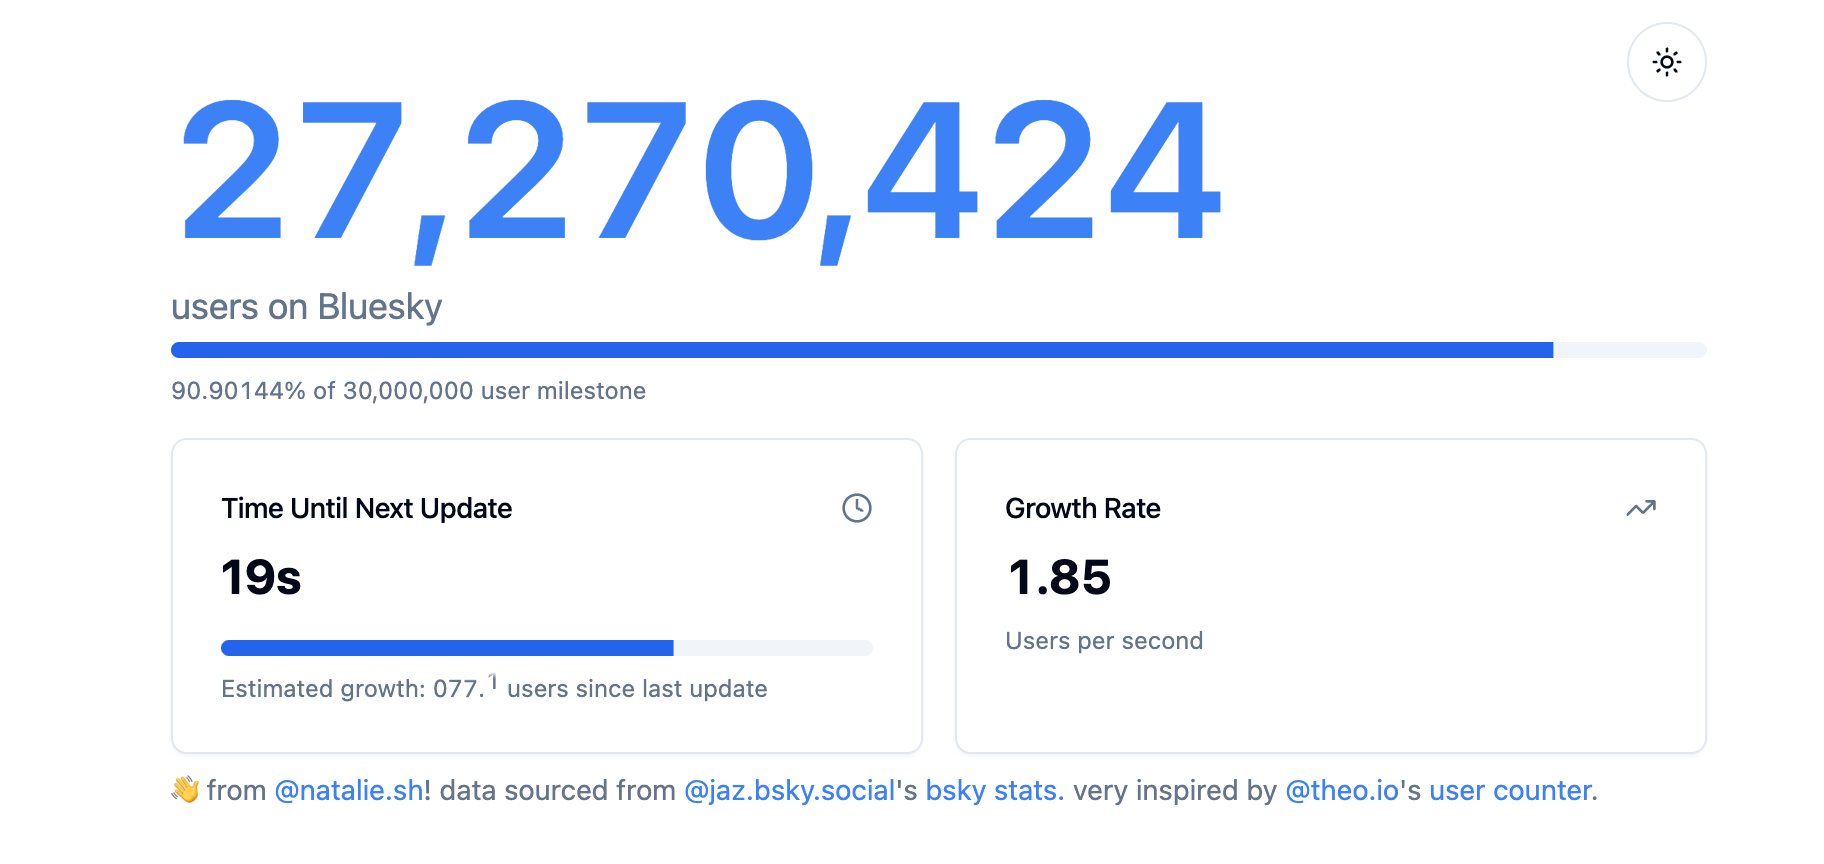Click "90.90144% of 30,000,000 user milestone" text
This screenshot has width=1824, height=864.
(408, 391)
